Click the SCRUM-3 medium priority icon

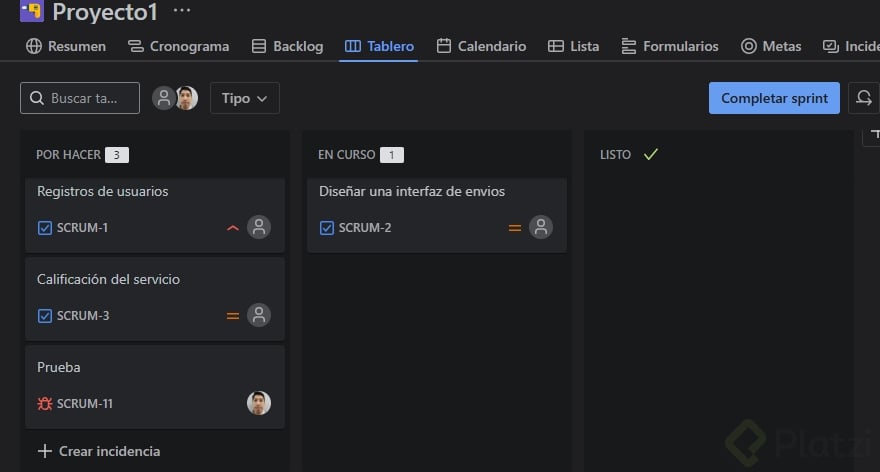(x=233, y=316)
